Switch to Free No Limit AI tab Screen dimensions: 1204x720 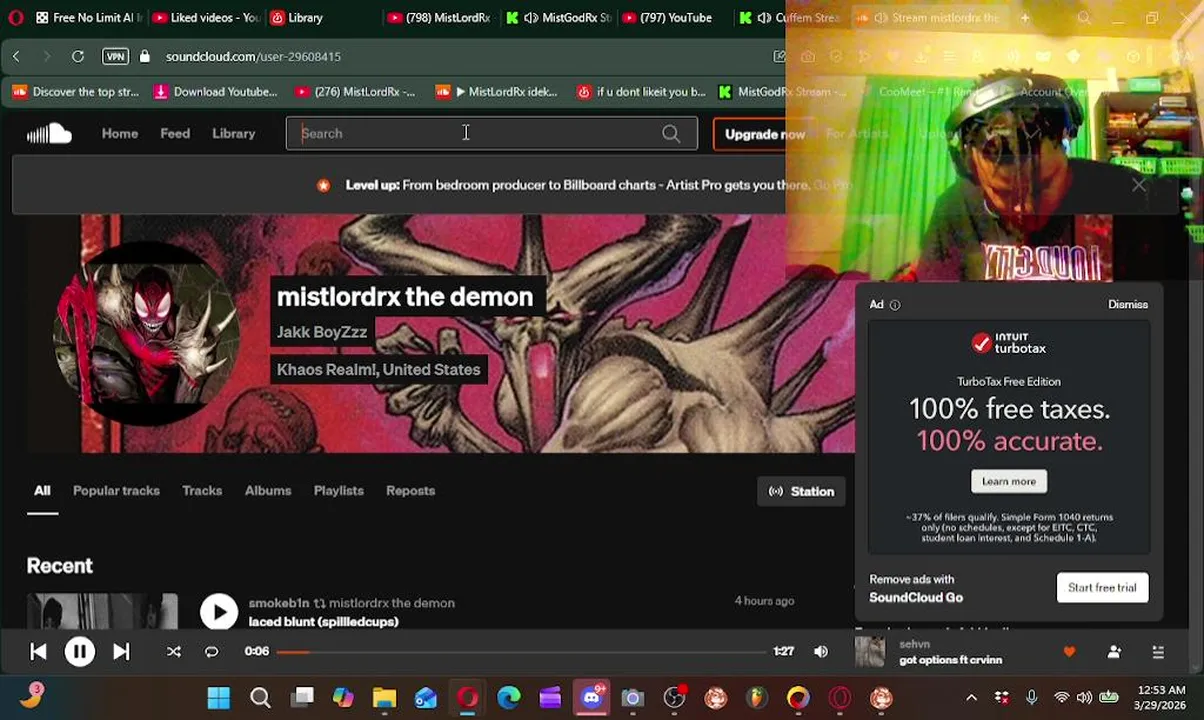[88, 18]
